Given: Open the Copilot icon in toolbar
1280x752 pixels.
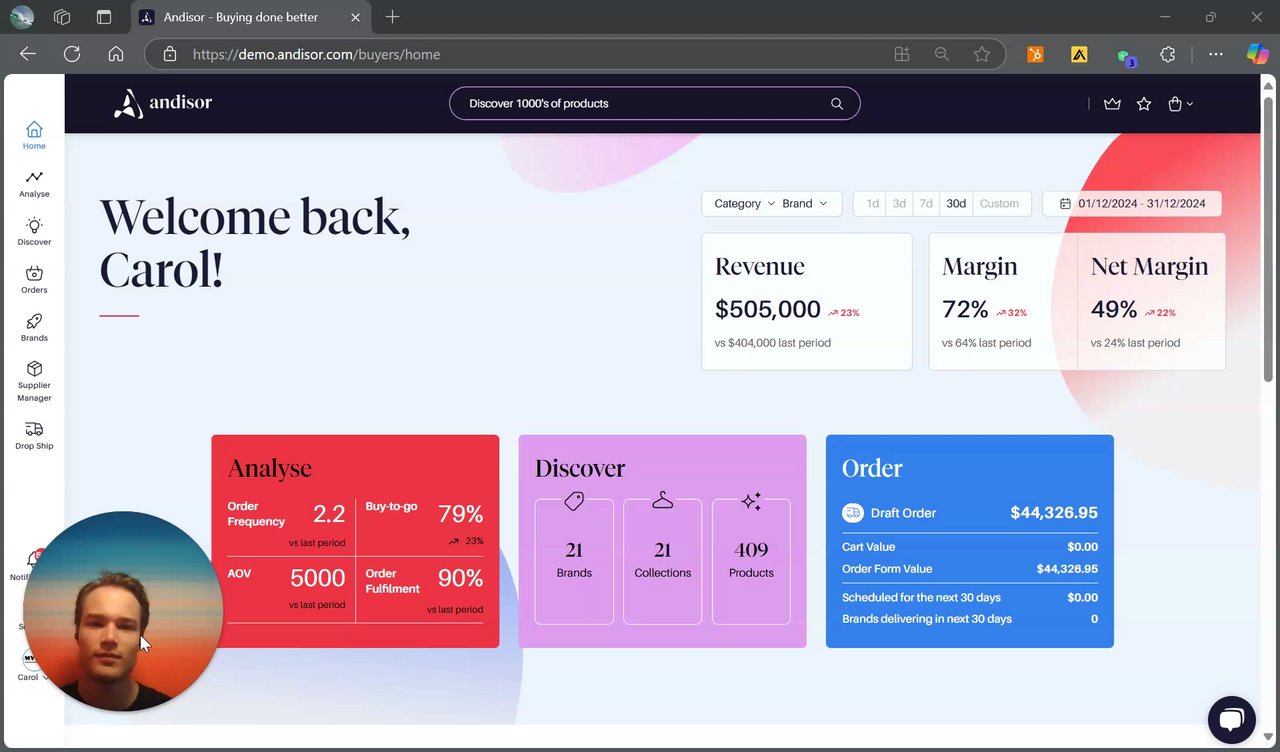Looking at the screenshot, I should tap(1257, 54).
